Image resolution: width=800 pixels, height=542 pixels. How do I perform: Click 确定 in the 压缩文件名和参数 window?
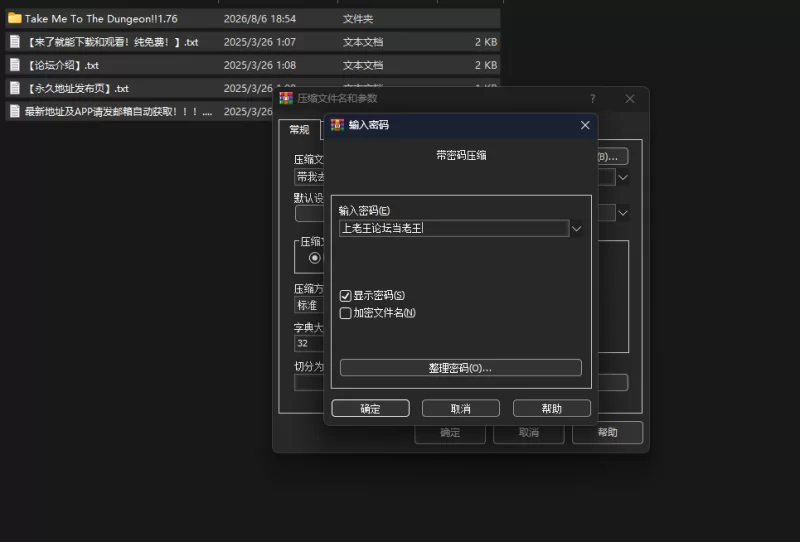click(x=450, y=433)
